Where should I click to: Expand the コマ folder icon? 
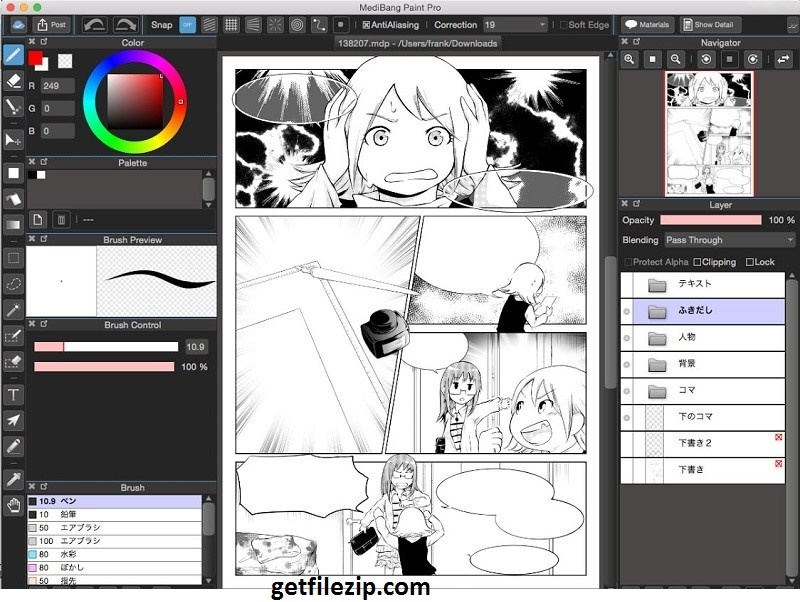point(657,391)
